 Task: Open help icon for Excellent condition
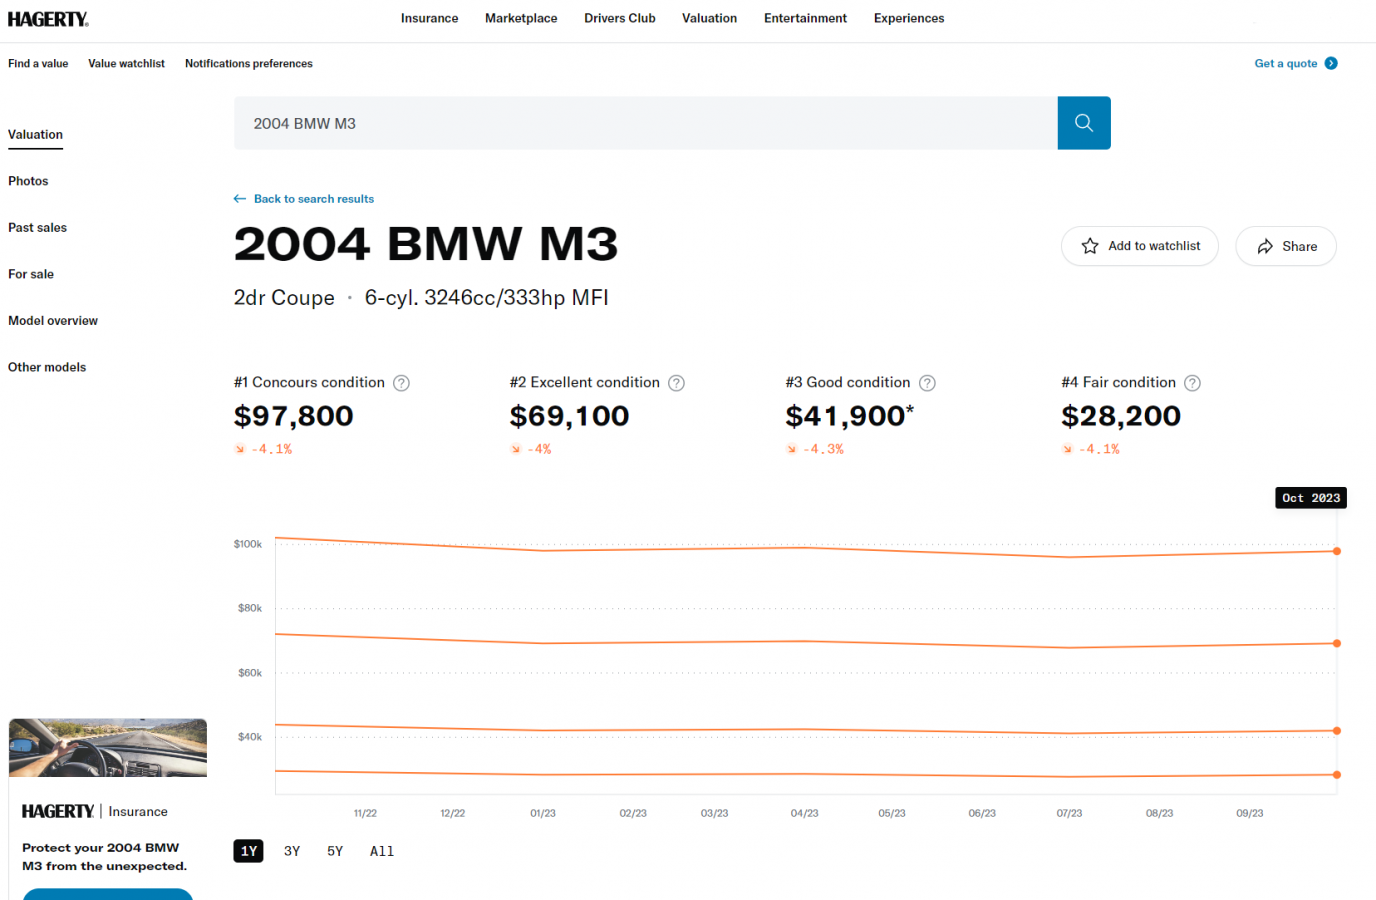(676, 383)
